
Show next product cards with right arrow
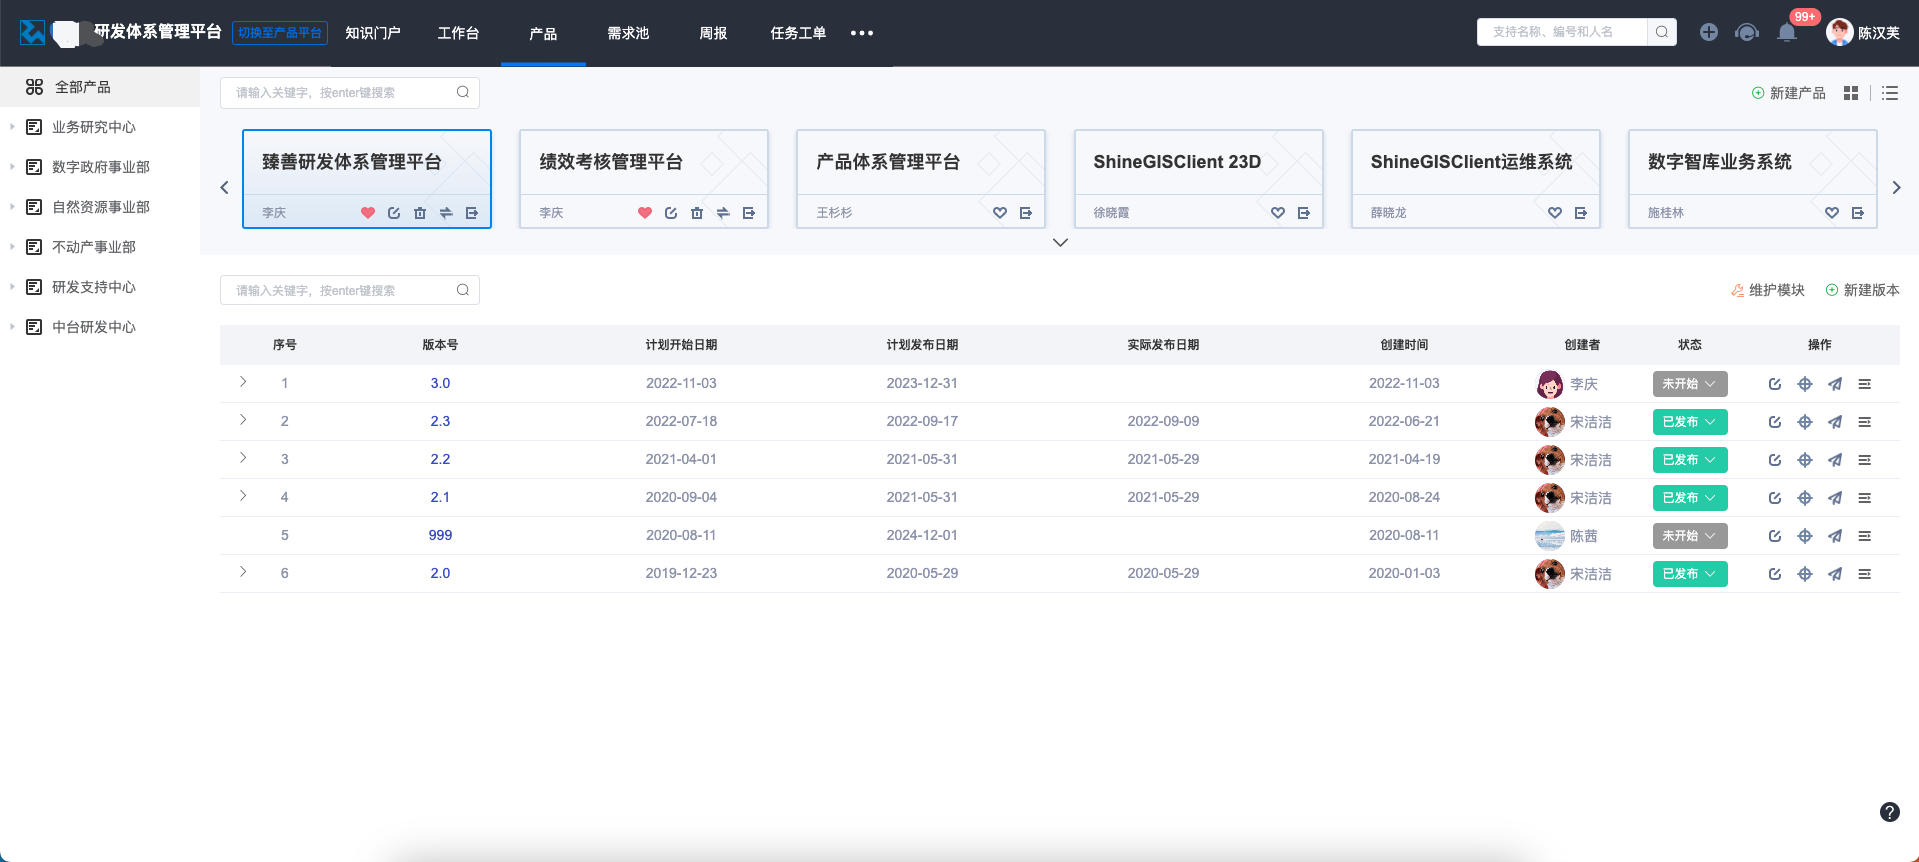tap(1896, 188)
